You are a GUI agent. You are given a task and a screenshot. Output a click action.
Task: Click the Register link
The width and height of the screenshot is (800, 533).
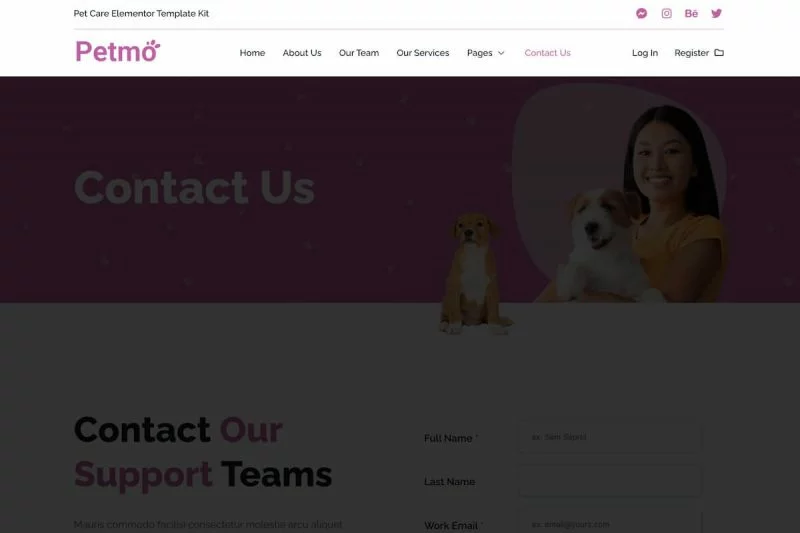point(691,53)
